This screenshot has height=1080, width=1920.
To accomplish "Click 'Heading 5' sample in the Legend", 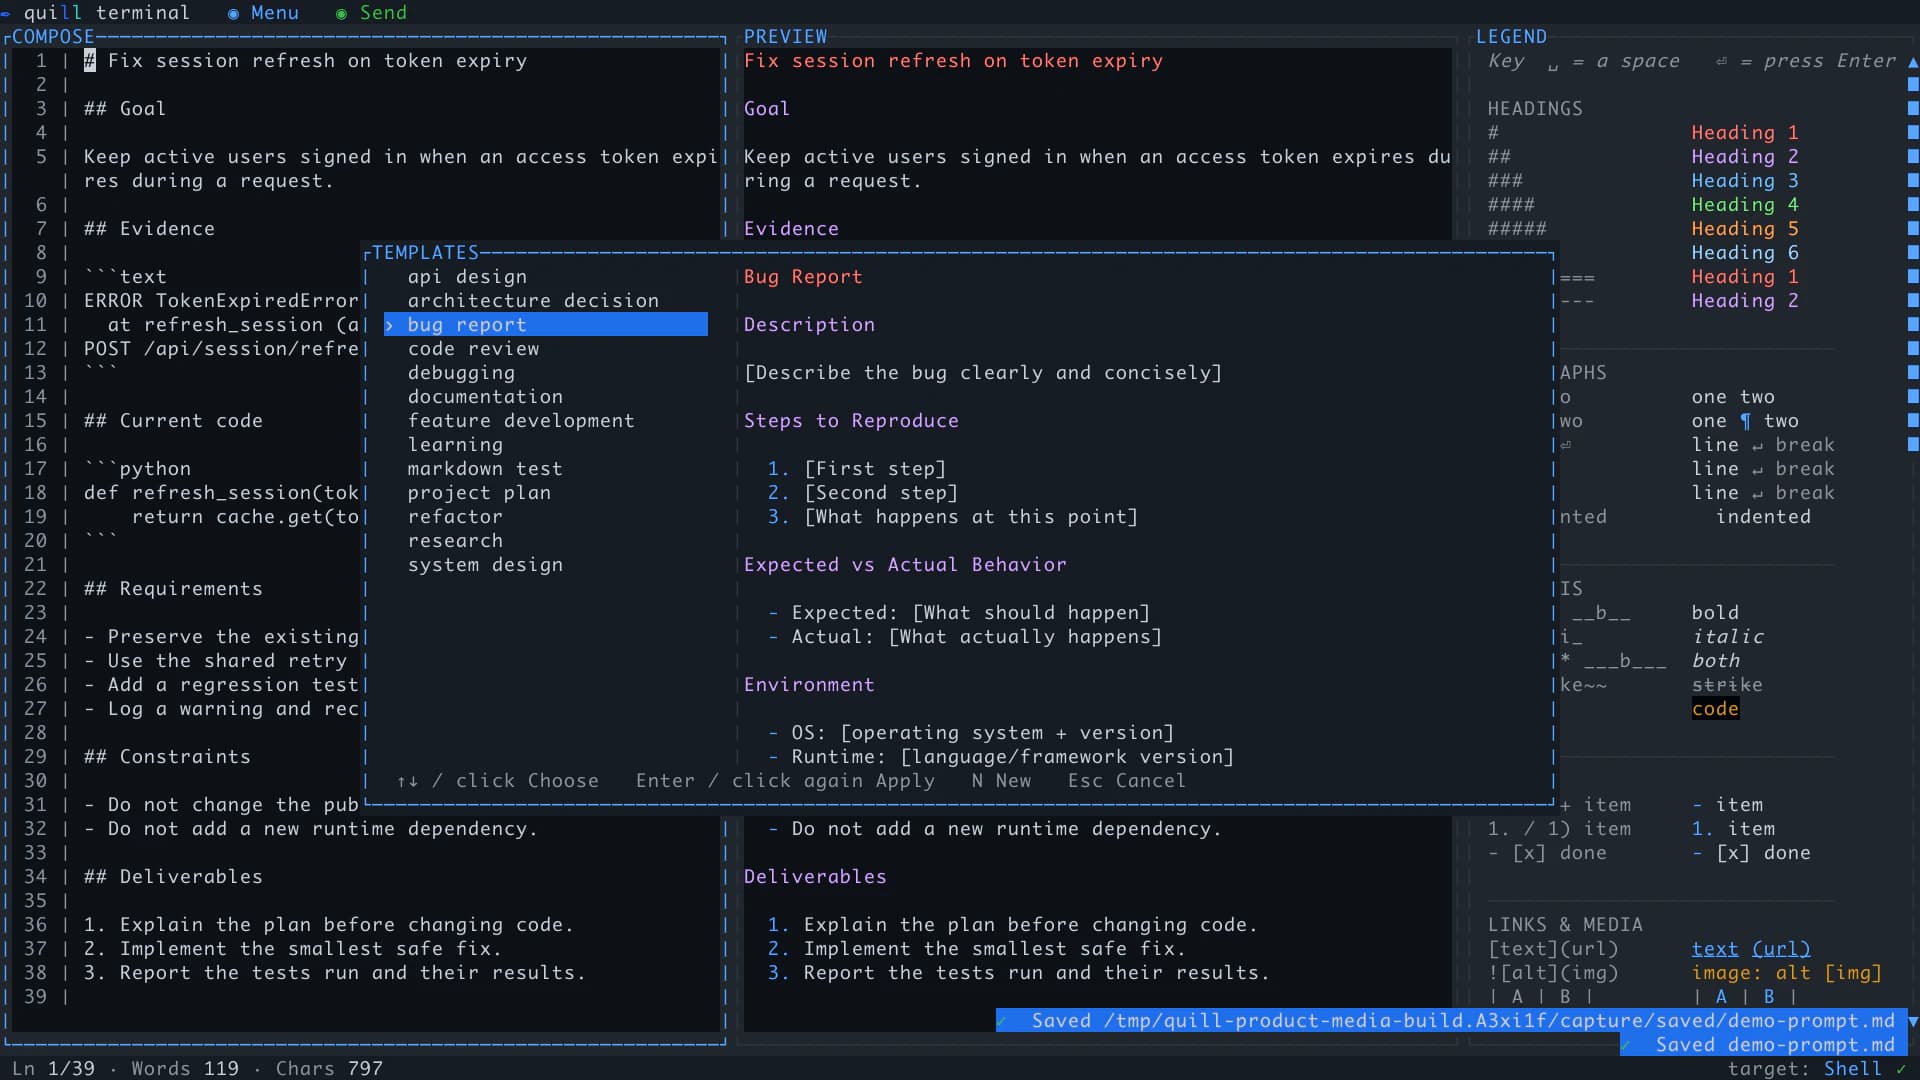I will click(1745, 229).
